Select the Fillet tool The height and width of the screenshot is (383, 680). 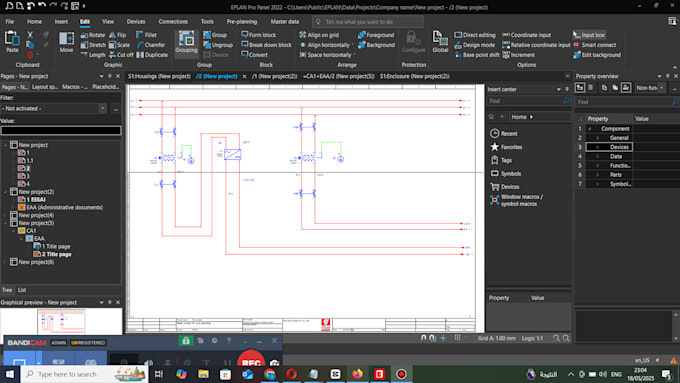point(147,35)
